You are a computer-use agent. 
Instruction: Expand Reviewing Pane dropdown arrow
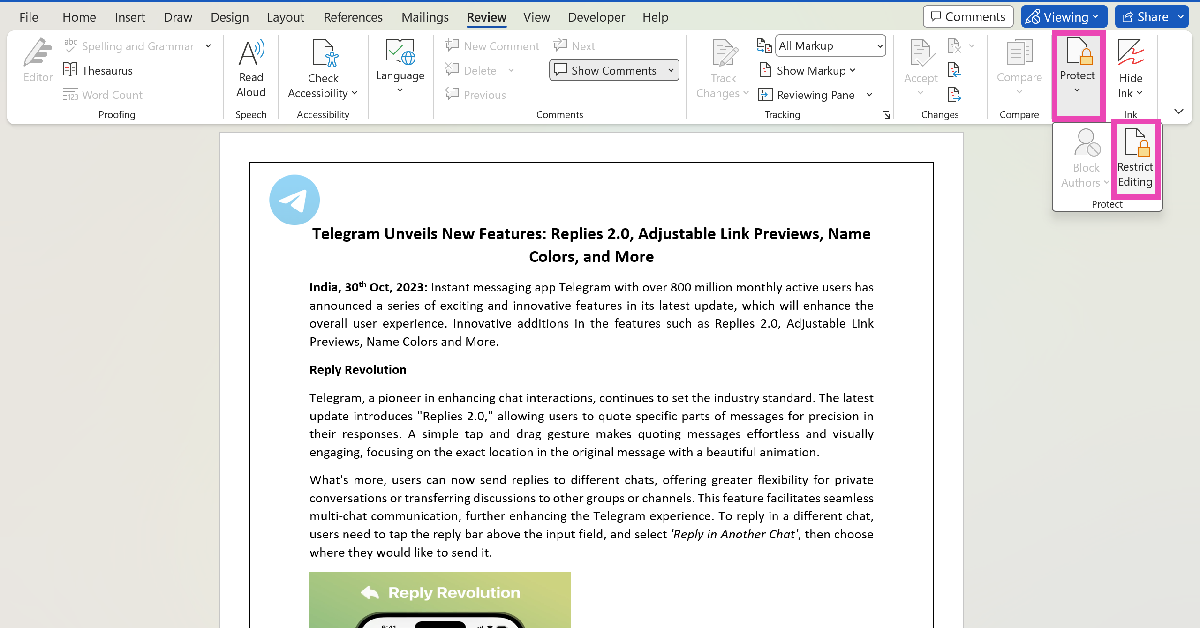pos(869,95)
